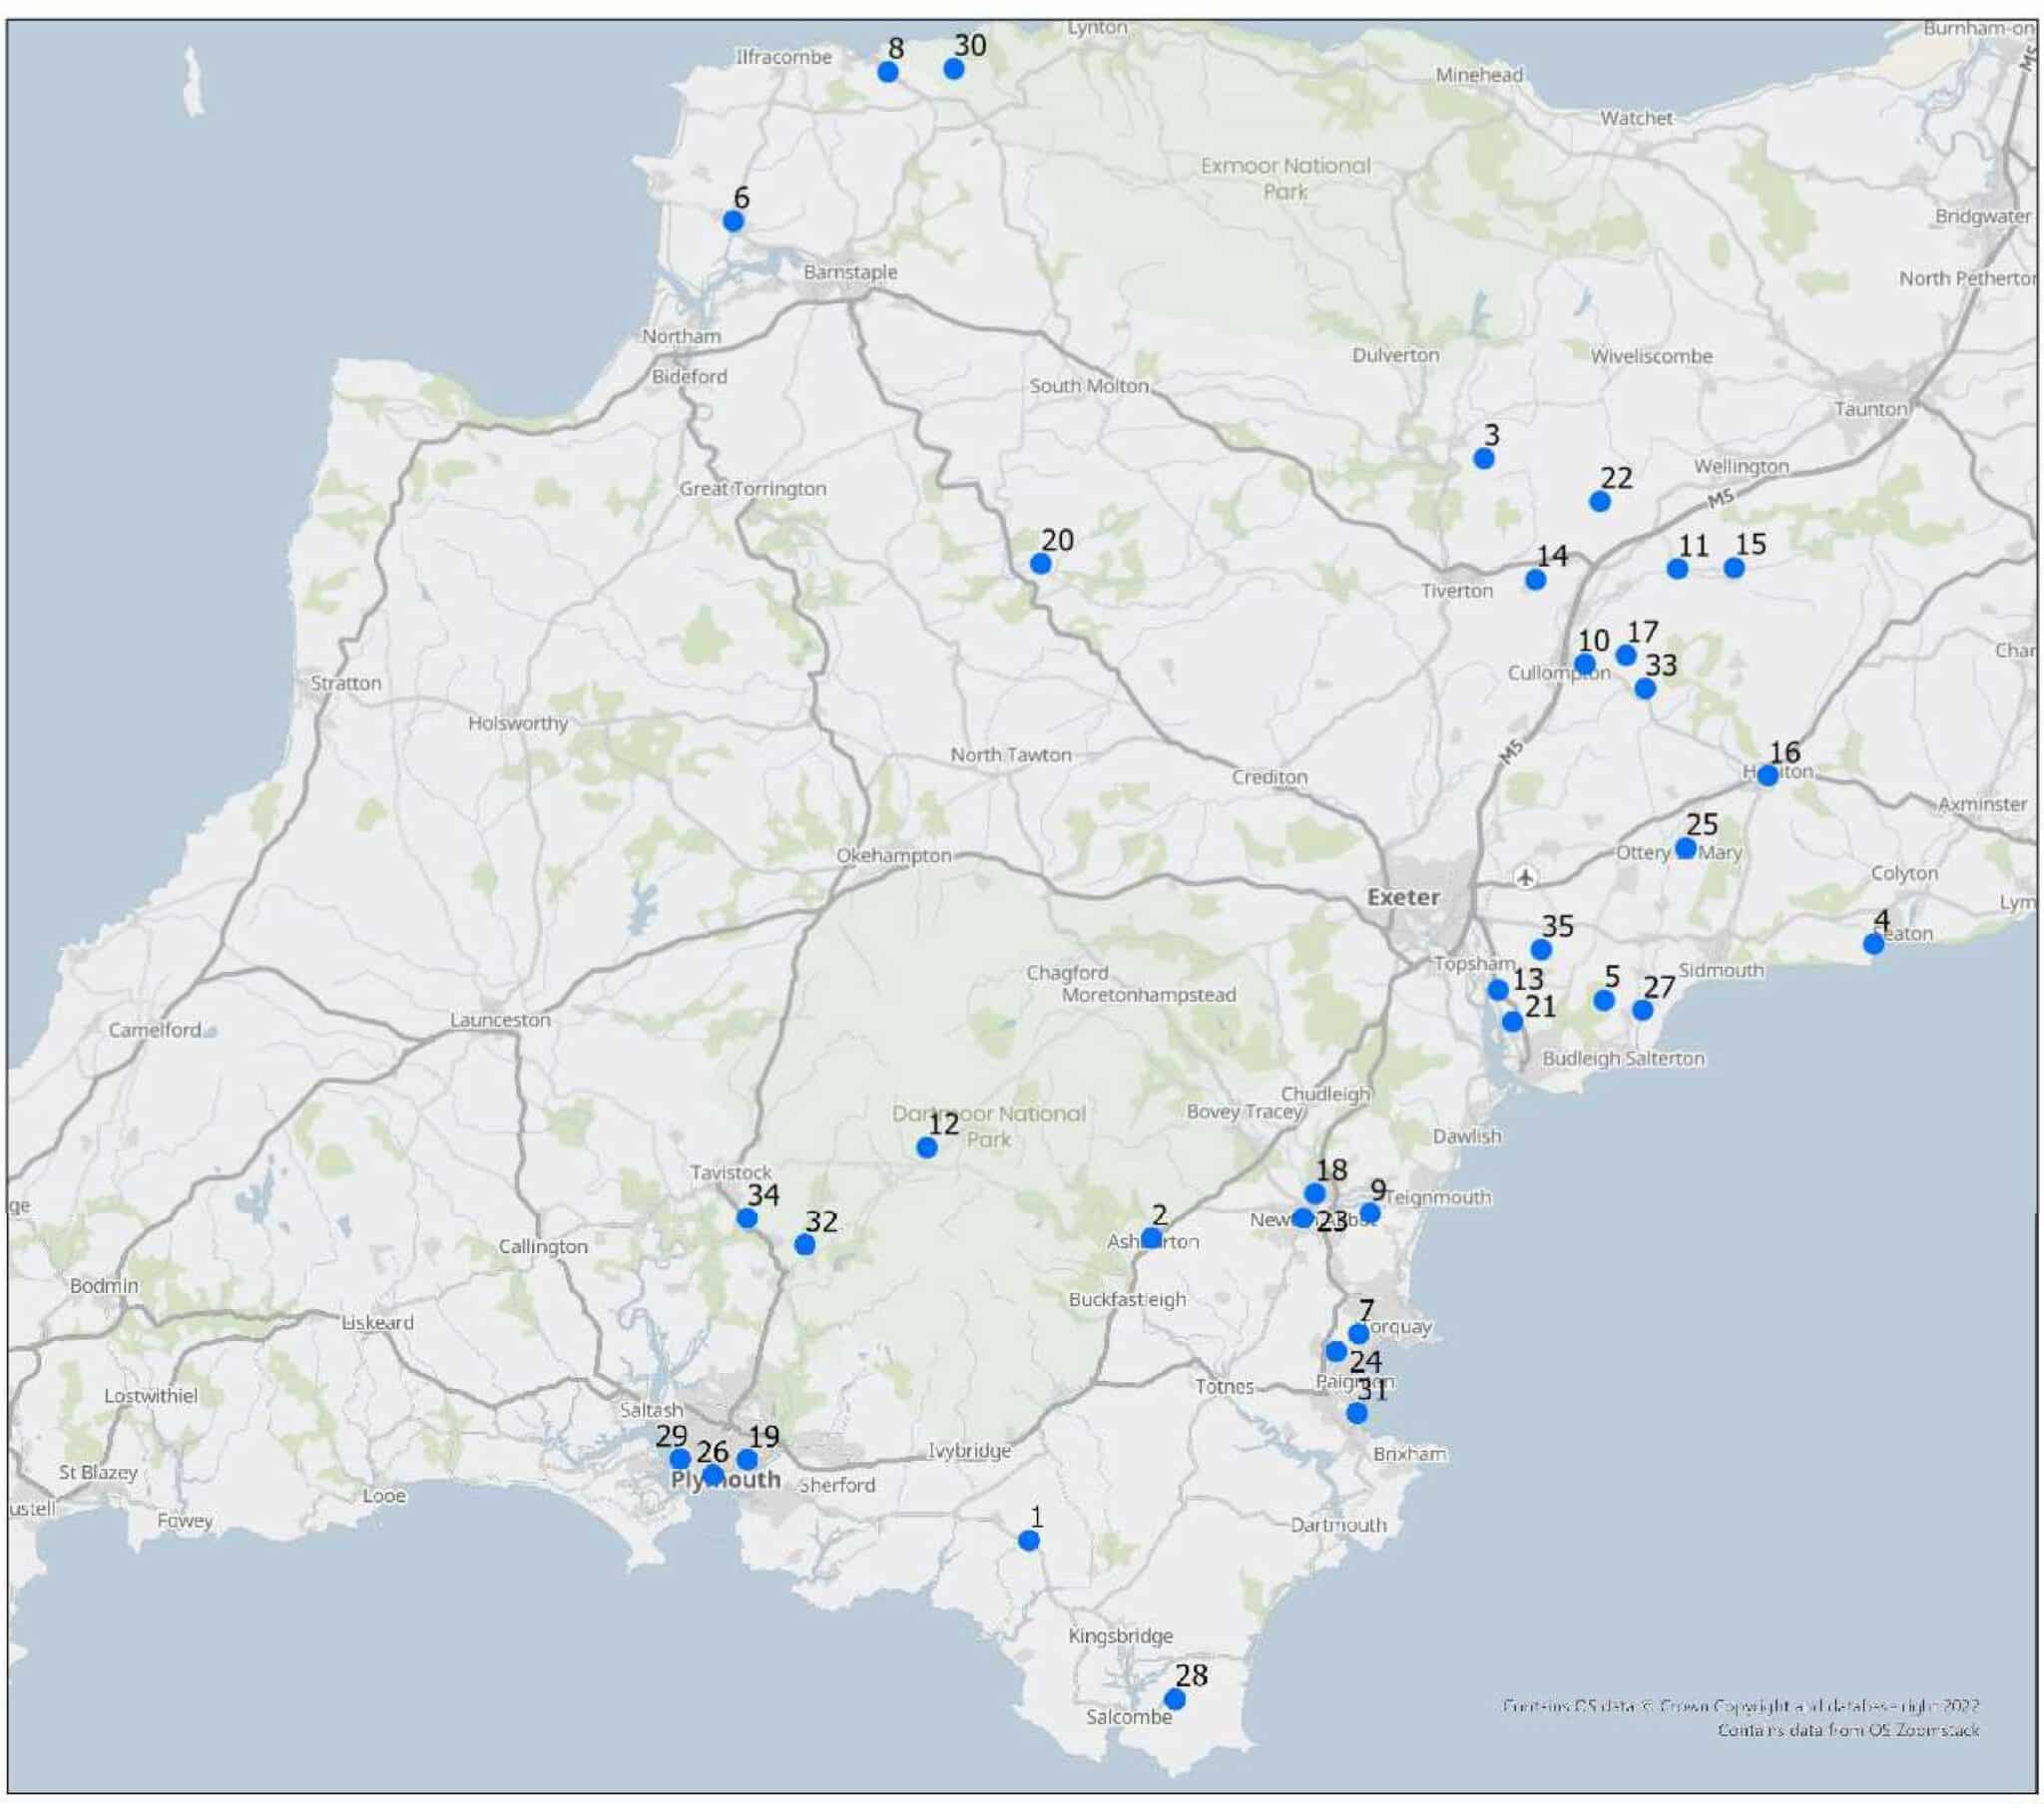Viewport: 2044px width, 1808px height.
Task: Click the Launceston label
Action: (500, 1020)
